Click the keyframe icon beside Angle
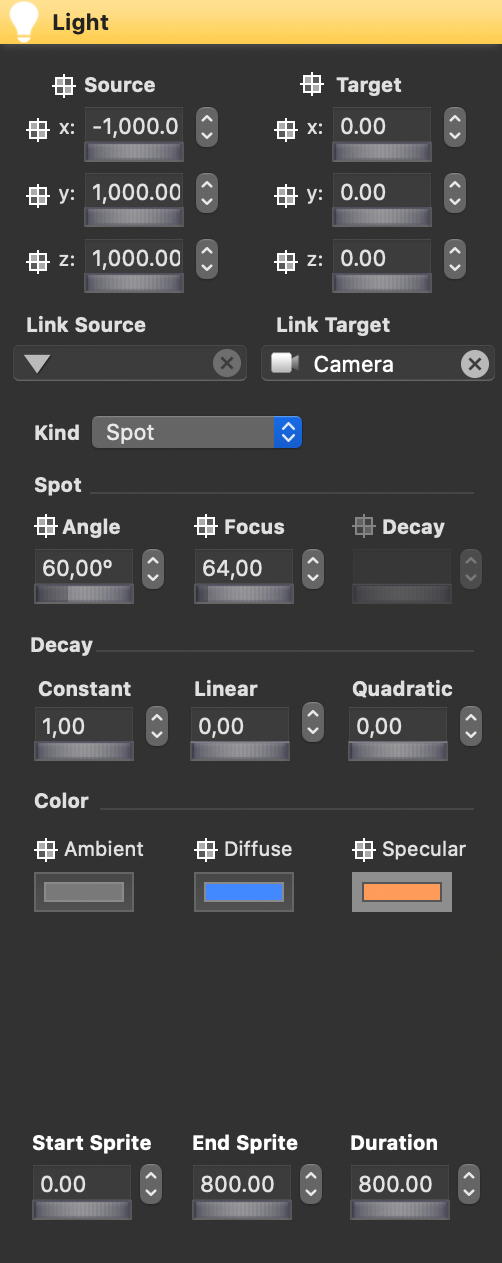 pos(46,527)
